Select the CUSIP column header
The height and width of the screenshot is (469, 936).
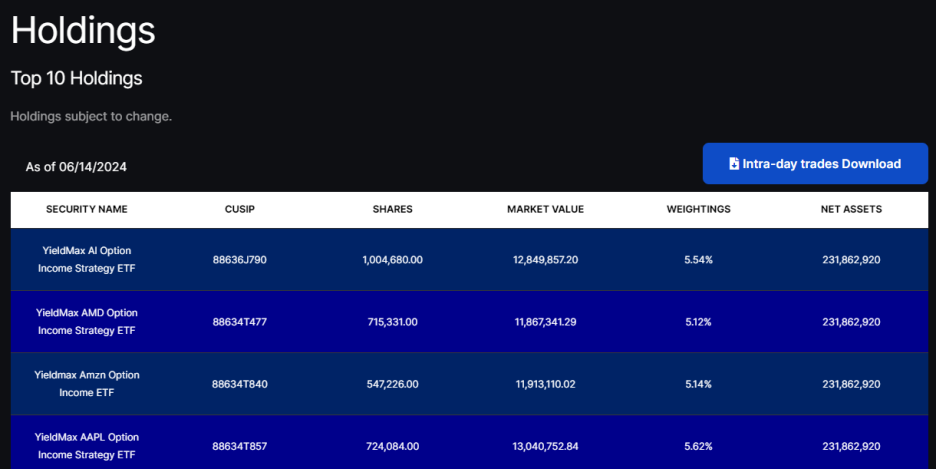240,209
